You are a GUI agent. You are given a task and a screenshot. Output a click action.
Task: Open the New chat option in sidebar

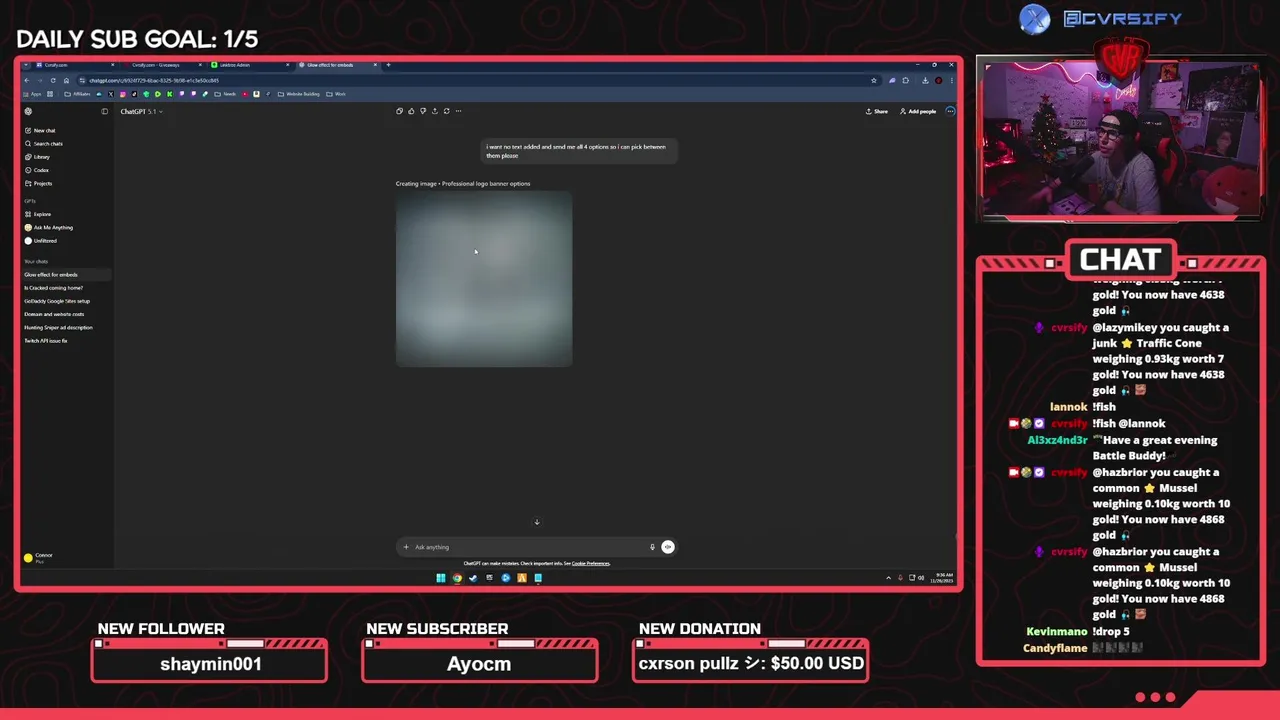(x=41, y=130)
